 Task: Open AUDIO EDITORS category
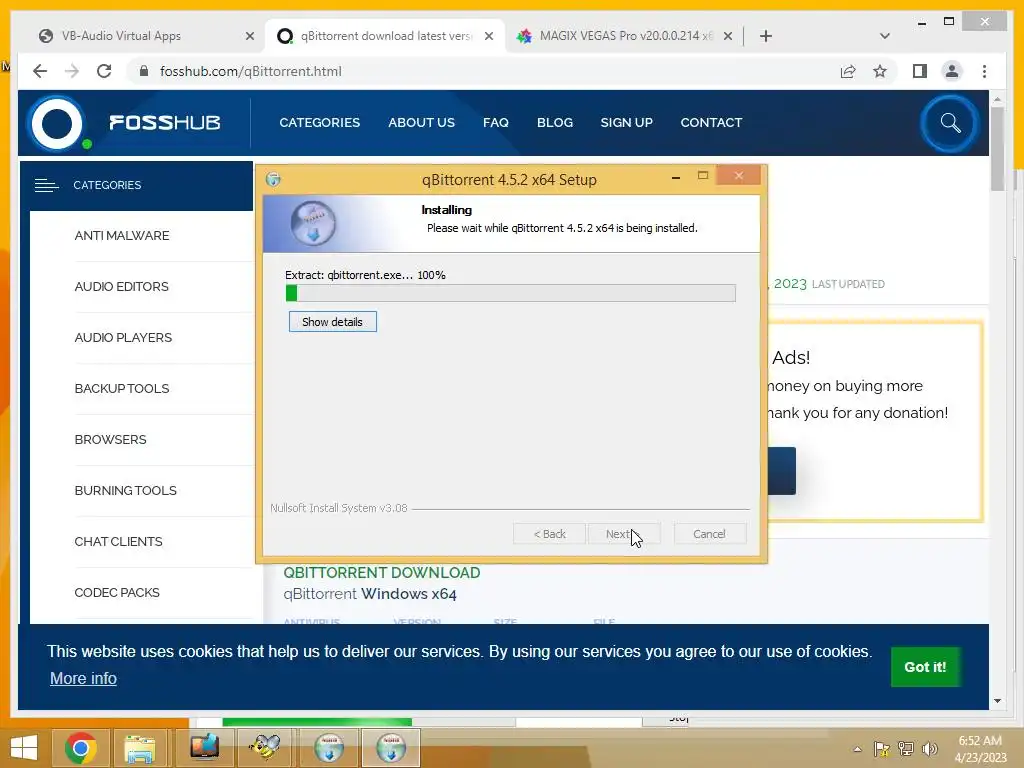pyautogui.click(x=121, y=287)
